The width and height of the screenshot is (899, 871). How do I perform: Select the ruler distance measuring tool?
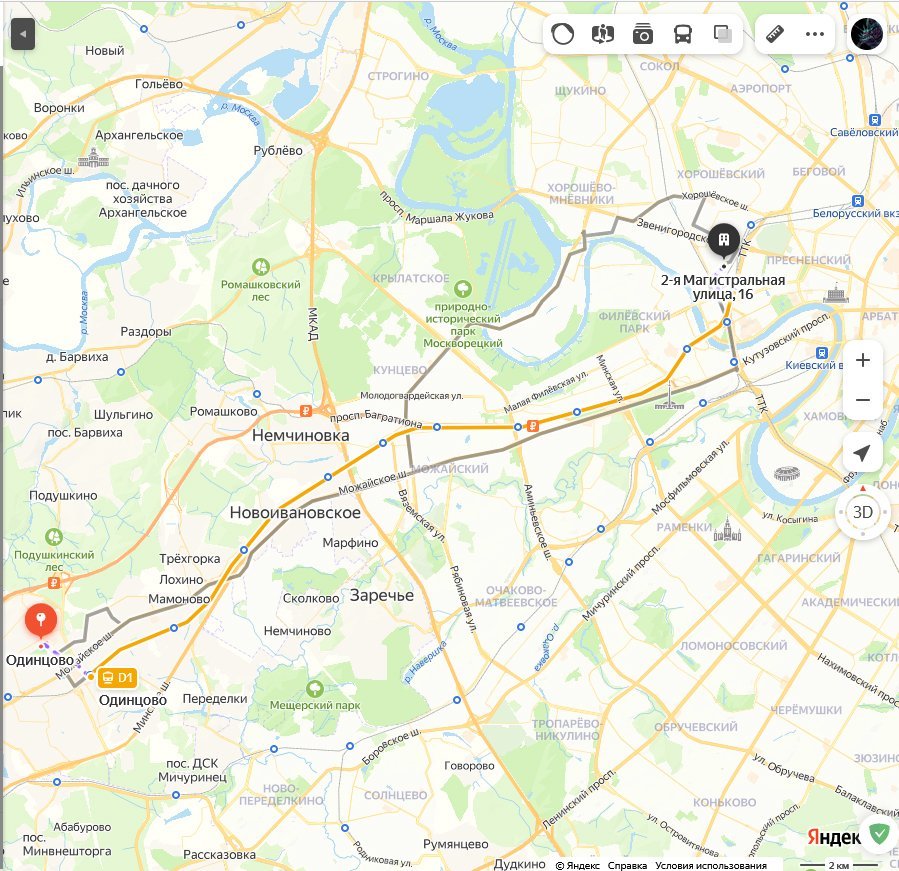click(775, 34)
